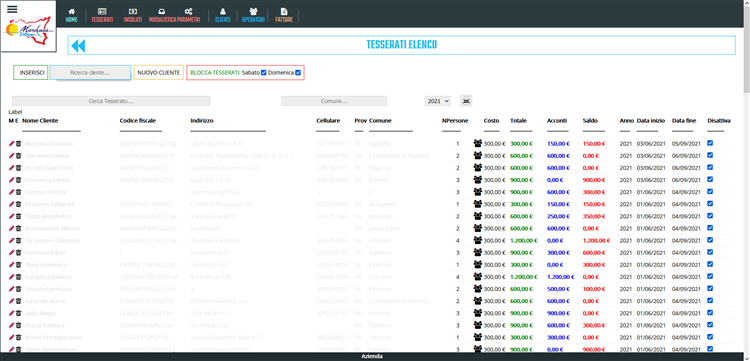Screen dimensions: 750x361
Task: Focus the Ricerca cliente search field
Action: click(x=90, y=73)
